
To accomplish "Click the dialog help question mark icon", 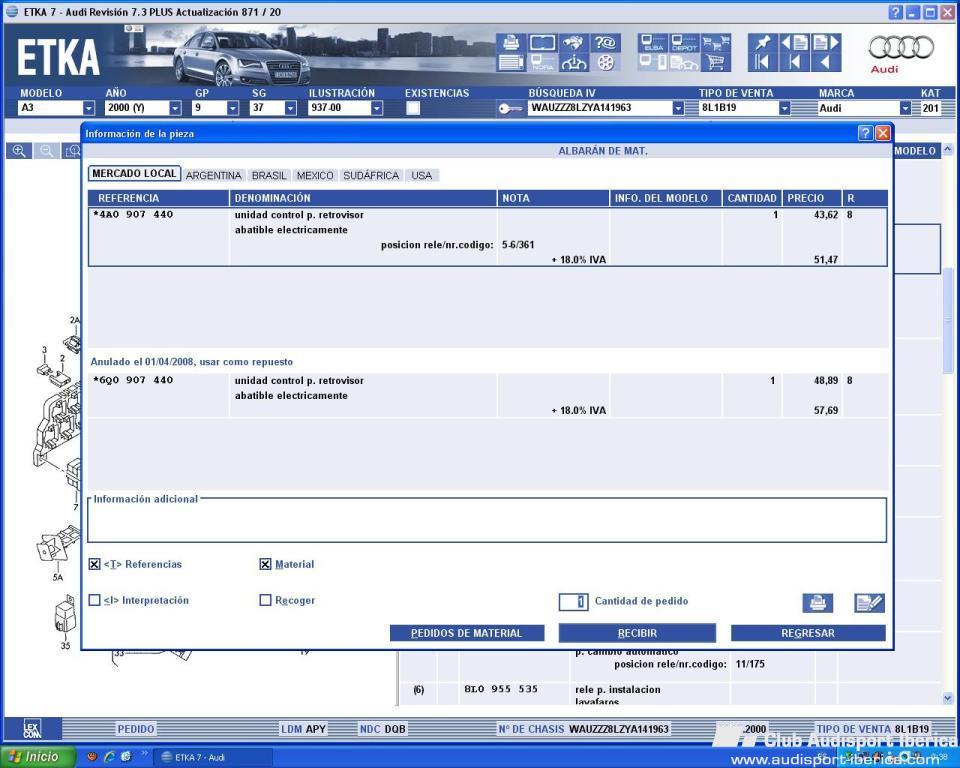I will [x=865, y=134].
